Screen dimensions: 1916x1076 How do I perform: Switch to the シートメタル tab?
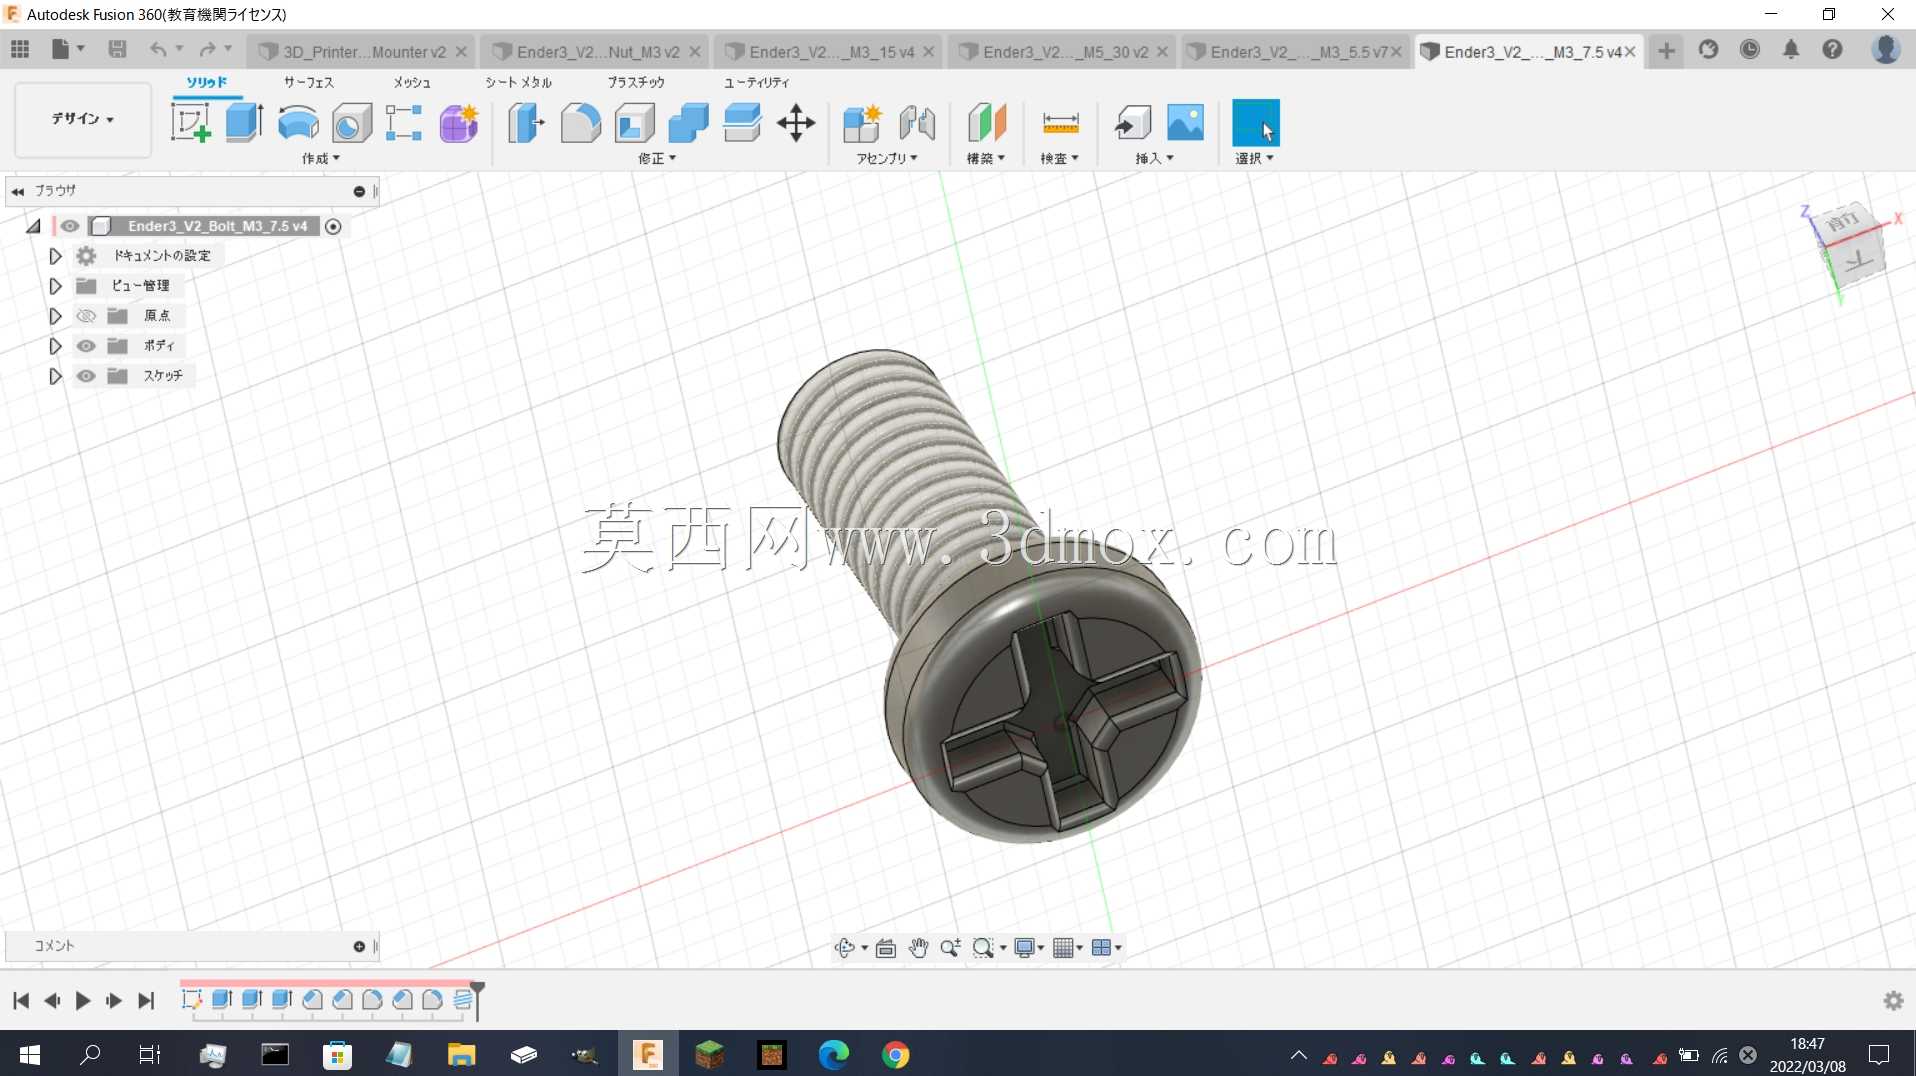[x=518, y=82]
